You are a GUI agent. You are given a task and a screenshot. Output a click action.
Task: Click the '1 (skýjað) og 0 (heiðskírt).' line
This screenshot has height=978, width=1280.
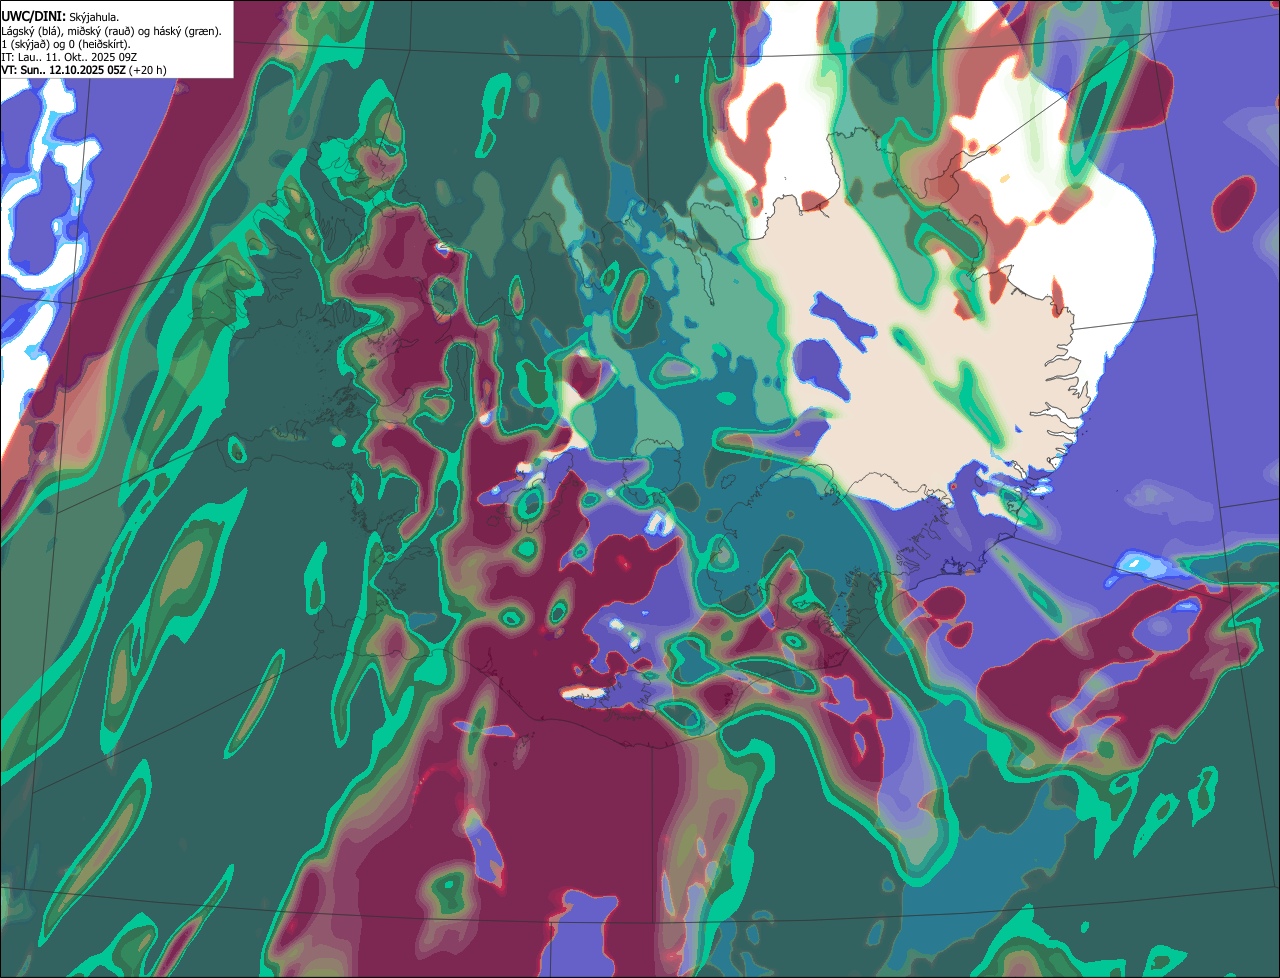point(66,44)
